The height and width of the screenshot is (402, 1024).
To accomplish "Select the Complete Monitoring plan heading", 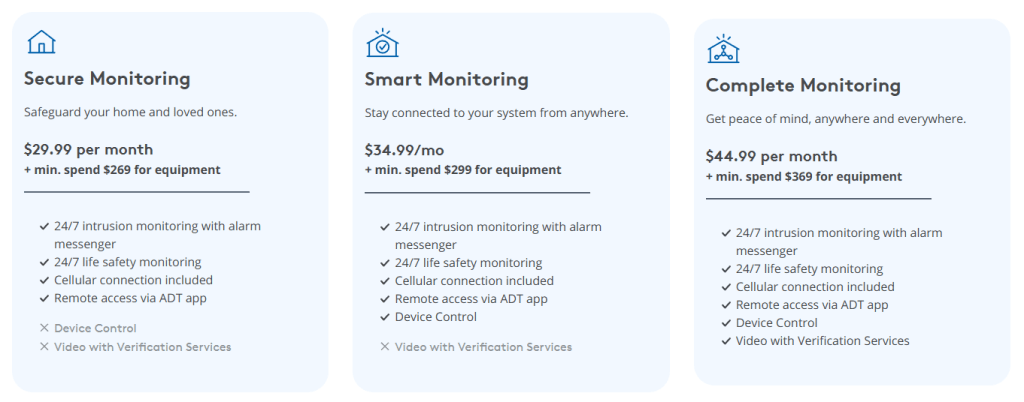I will click(x=803, y=85).
